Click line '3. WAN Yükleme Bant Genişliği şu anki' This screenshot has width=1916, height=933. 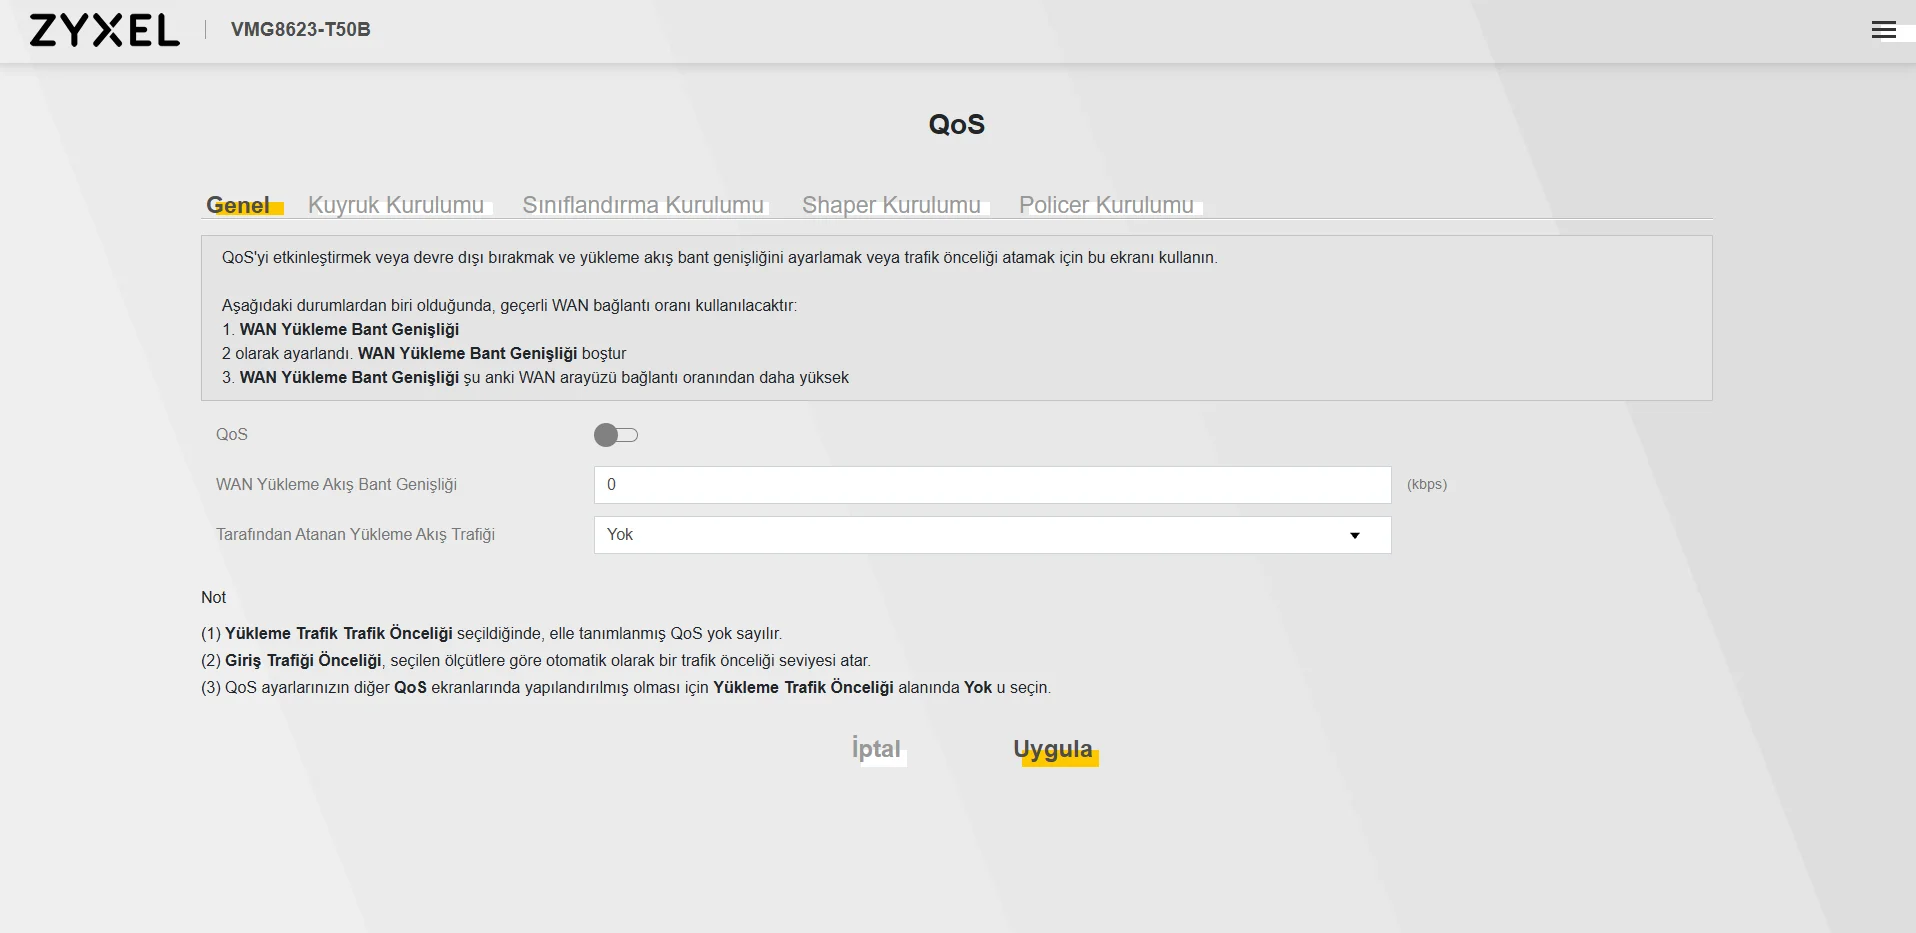click(535, 378)
